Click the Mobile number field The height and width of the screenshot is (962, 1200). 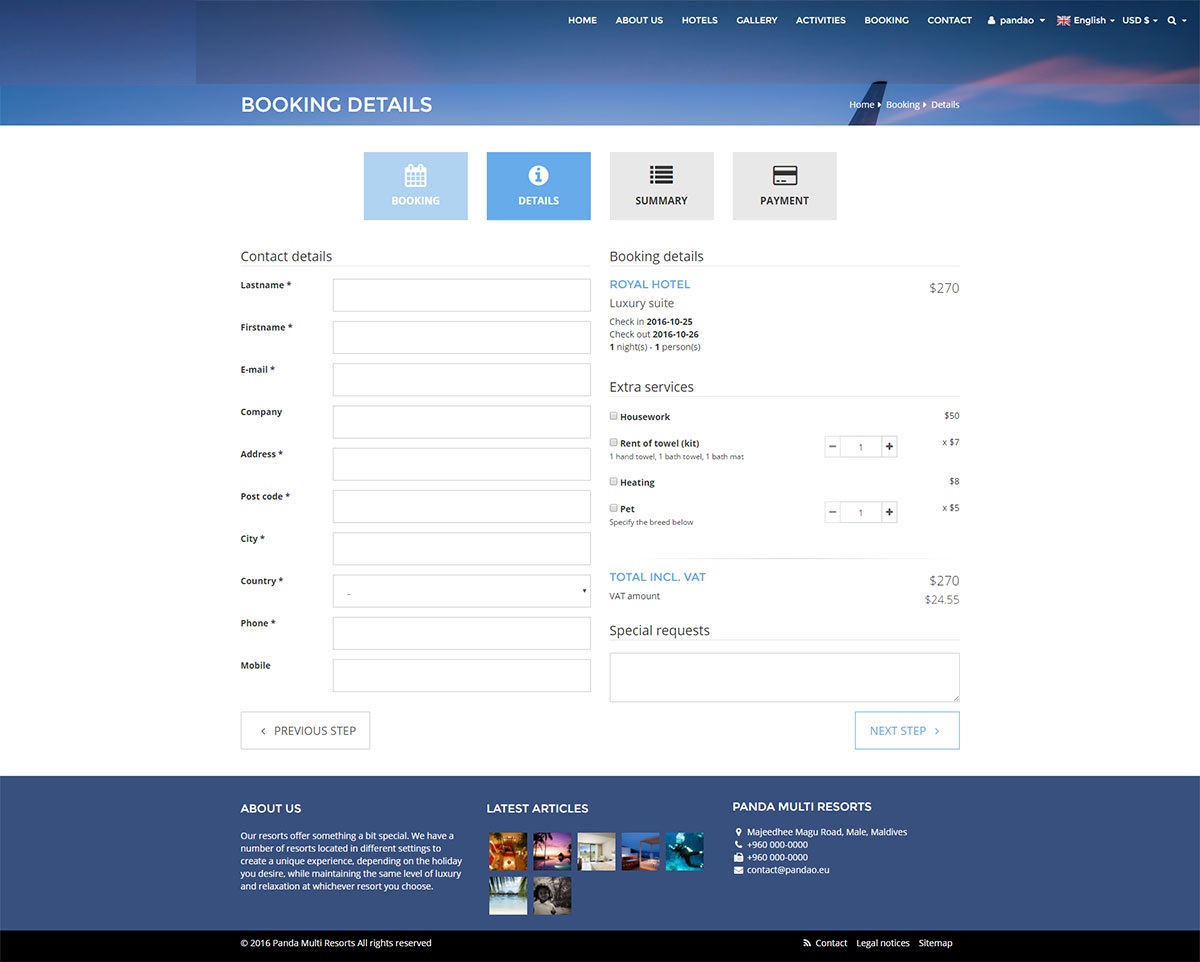462,675
